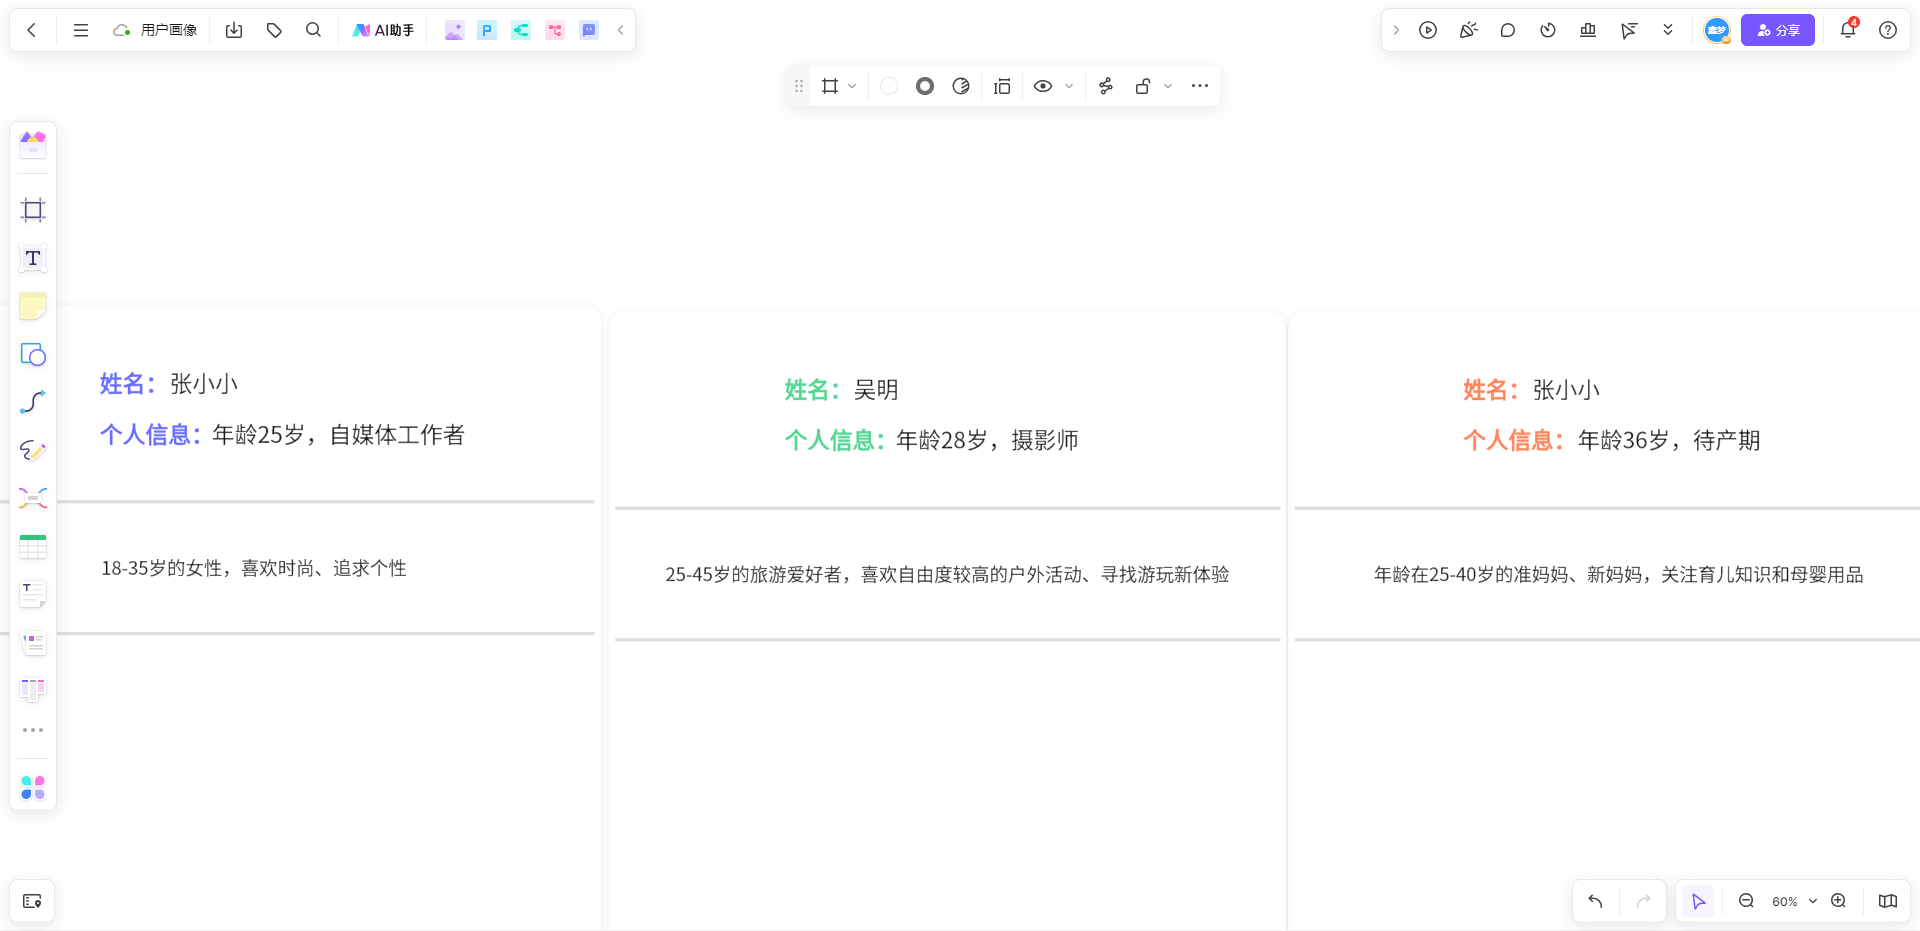The image size is (1920, 931).
Task: Zoom in with the plus magnifier
Action: (1838, 901)
